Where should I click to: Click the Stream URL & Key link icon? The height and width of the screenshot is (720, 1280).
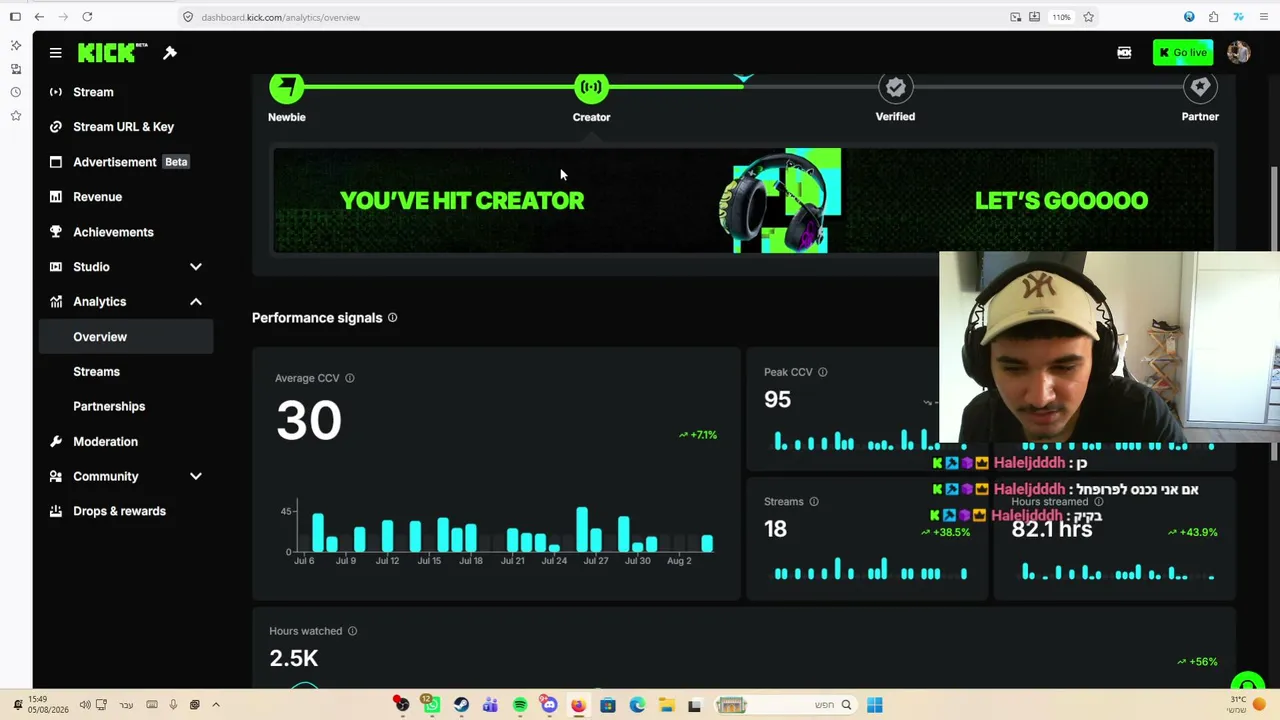pos(56,127)
